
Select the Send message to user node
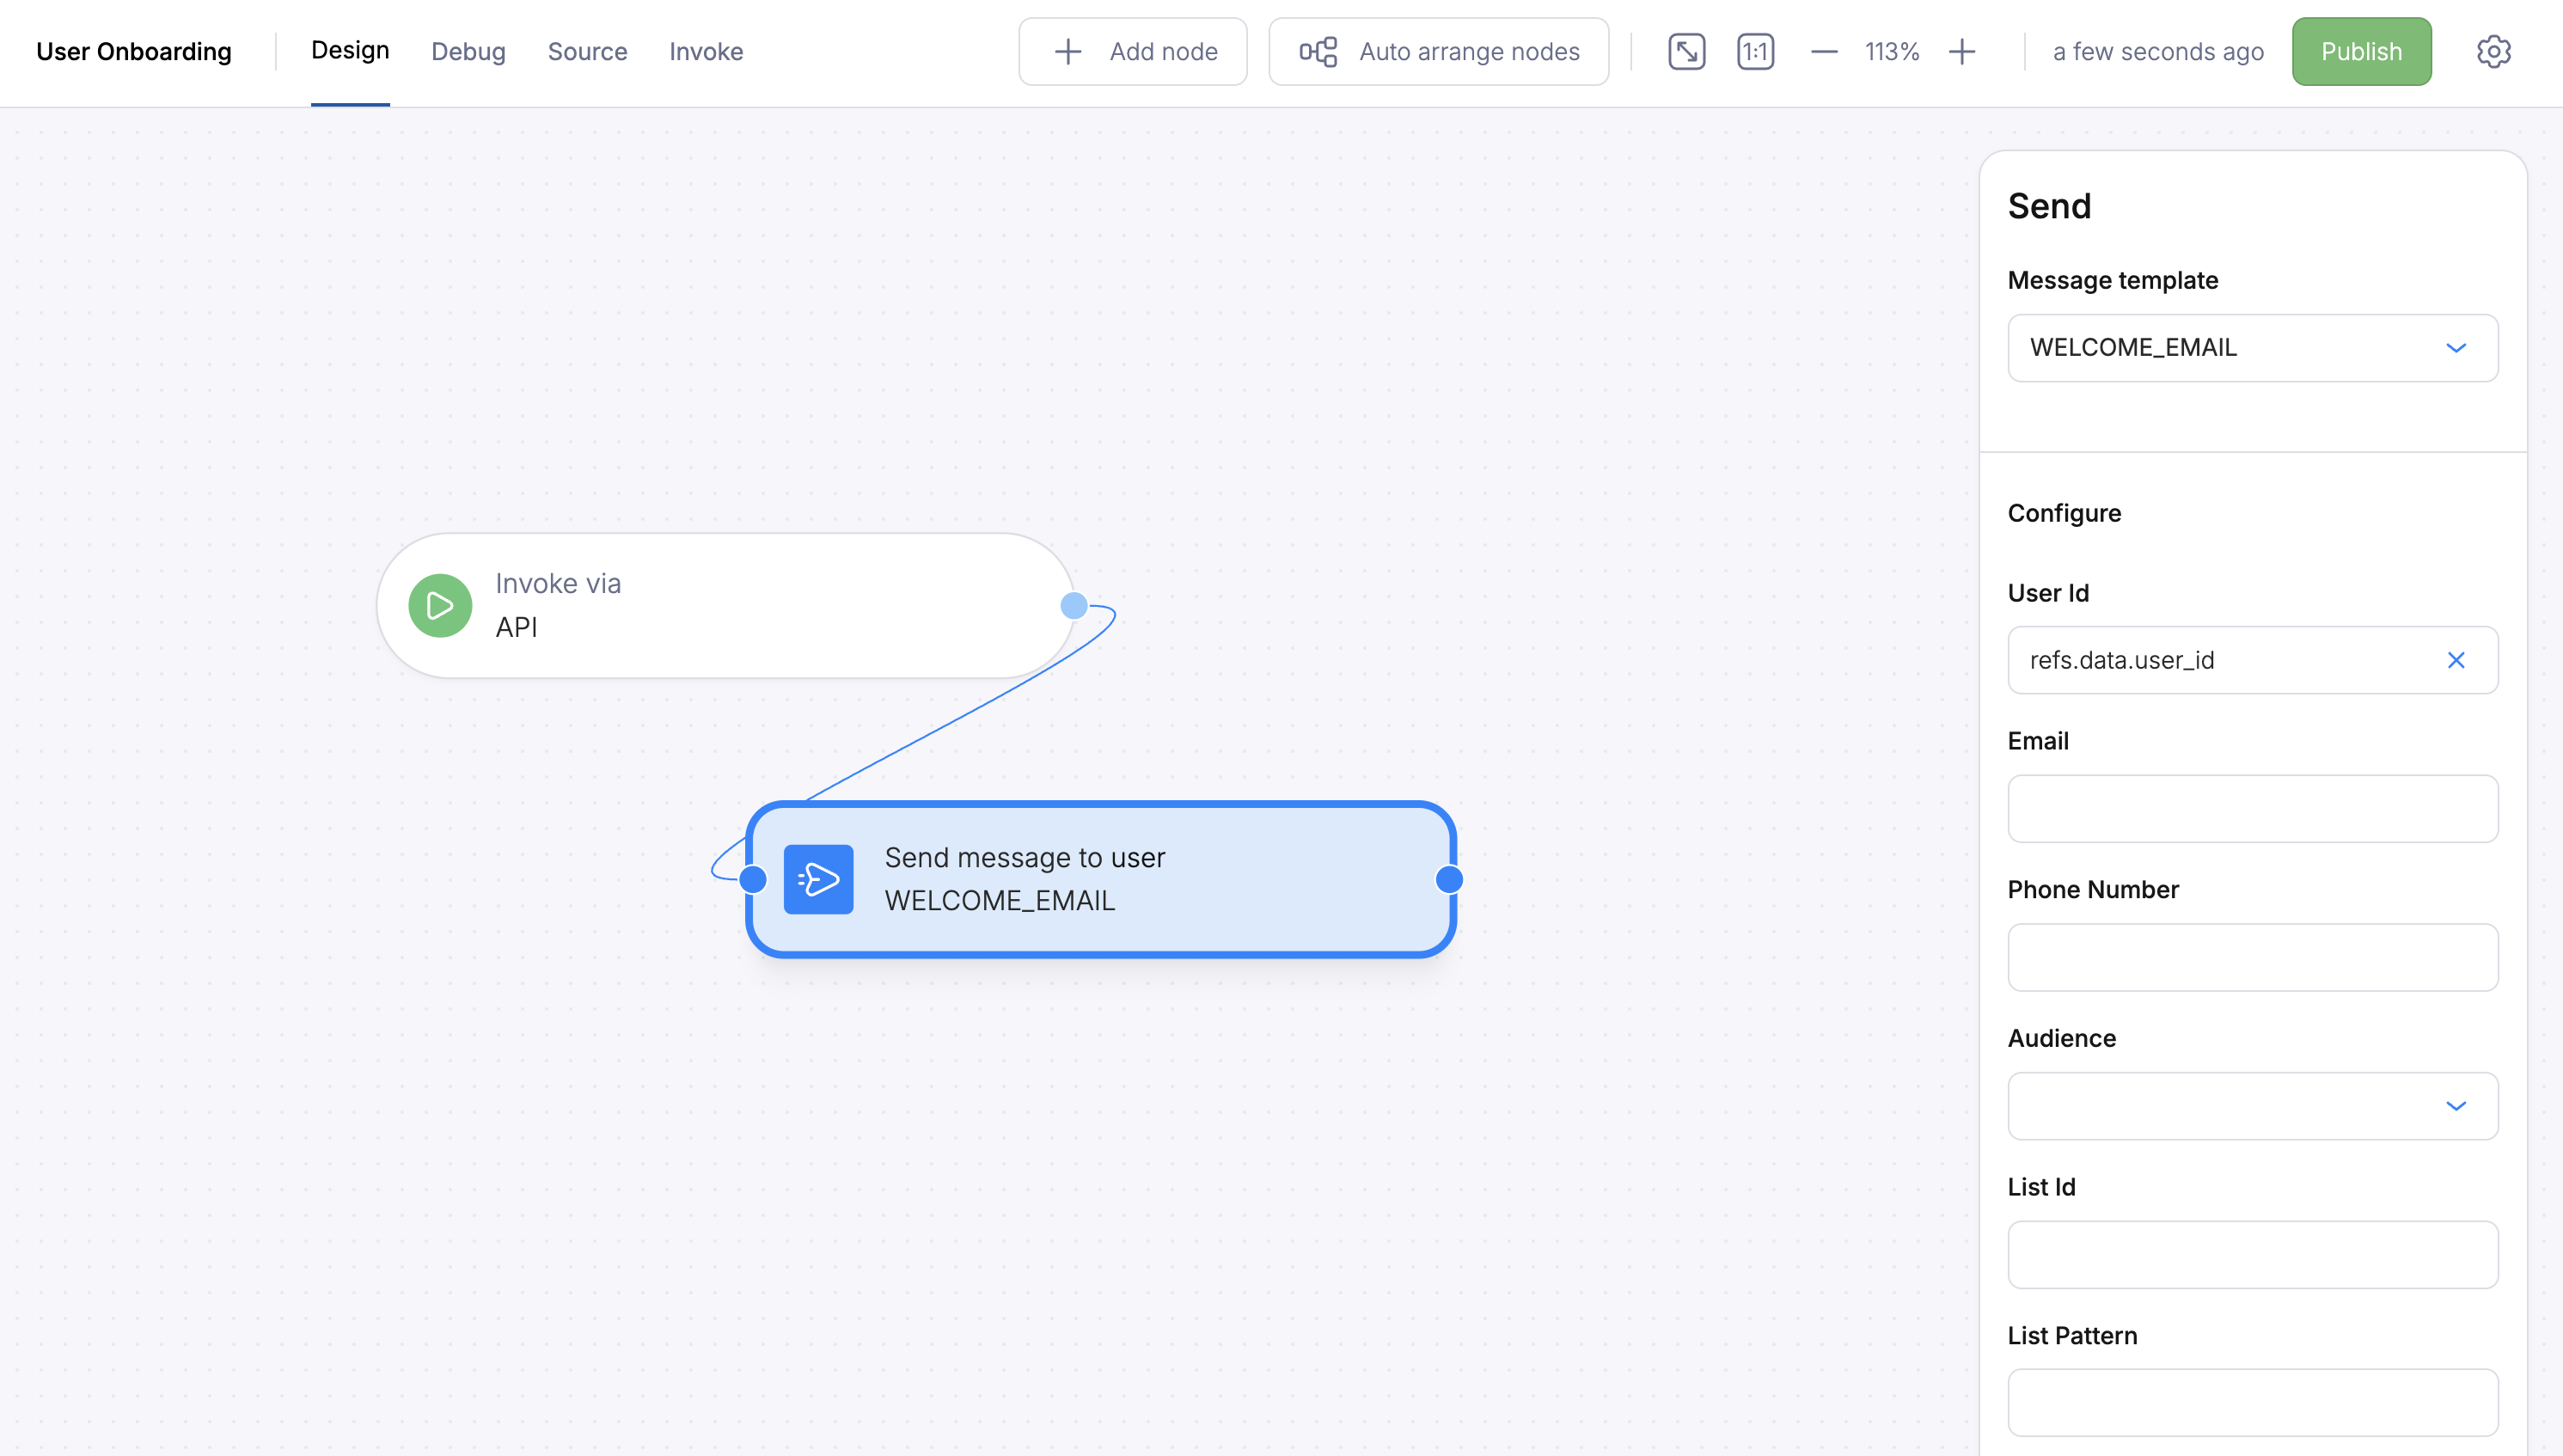1100,879
